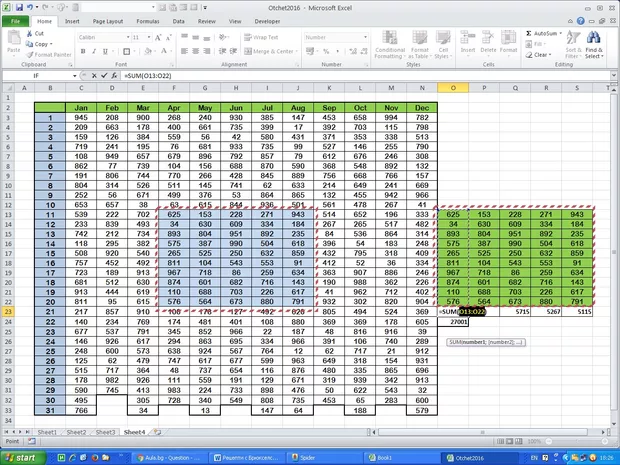The height and width of the screenshot is (465, 620).
Task: Open the AutoSum dropdown arrow
Action: [560, 34]
